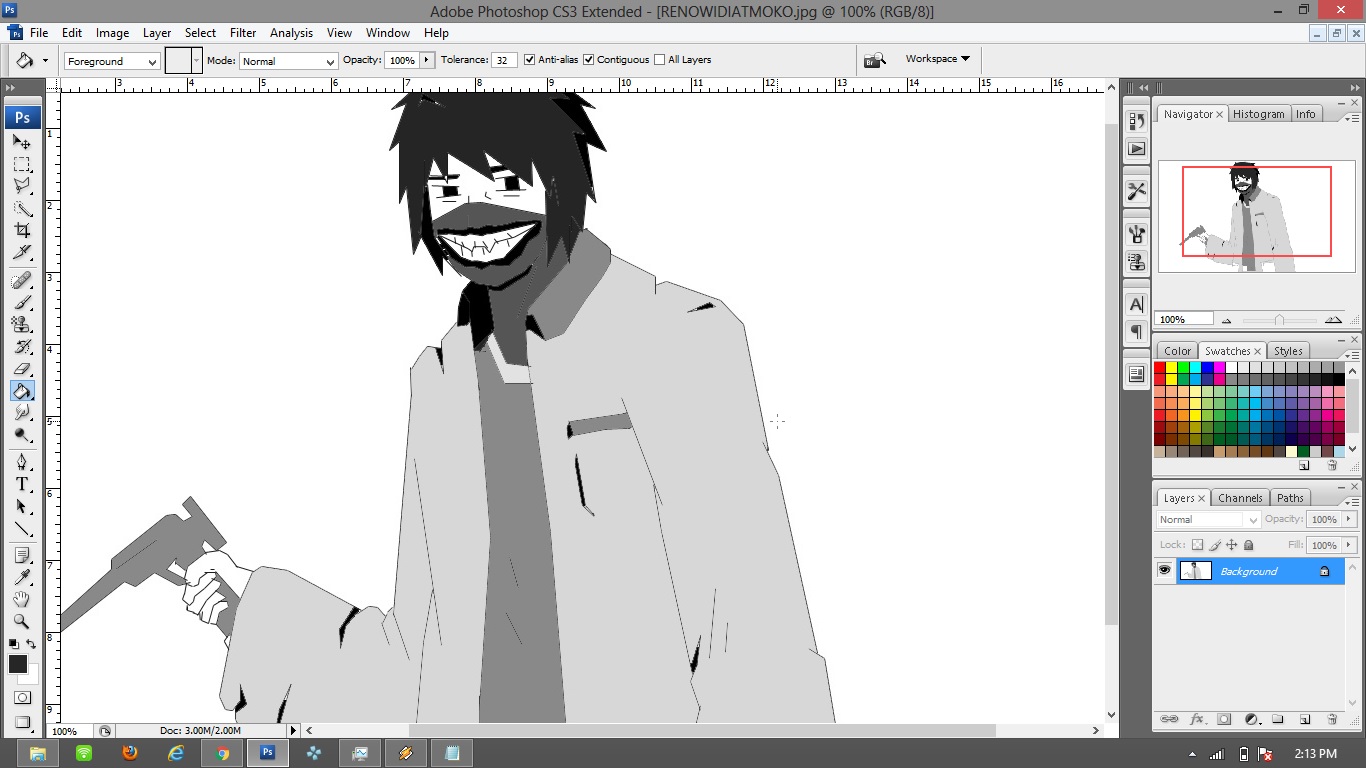The image size is (1366, 768).
Task: Select the Crop tool
Action: pos(22,228)
